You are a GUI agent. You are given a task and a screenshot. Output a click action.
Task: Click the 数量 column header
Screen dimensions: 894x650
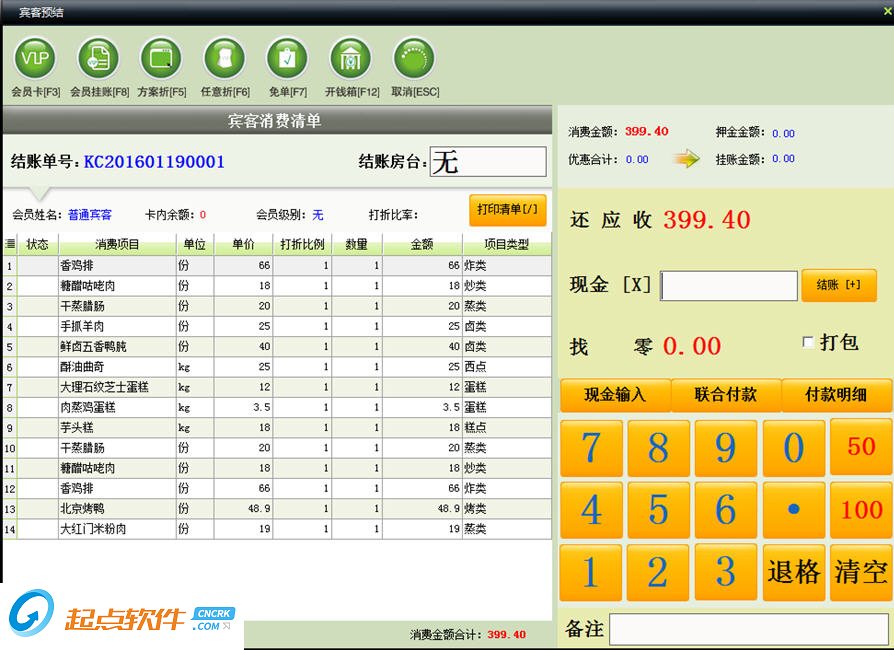click(x=357, y=244)
